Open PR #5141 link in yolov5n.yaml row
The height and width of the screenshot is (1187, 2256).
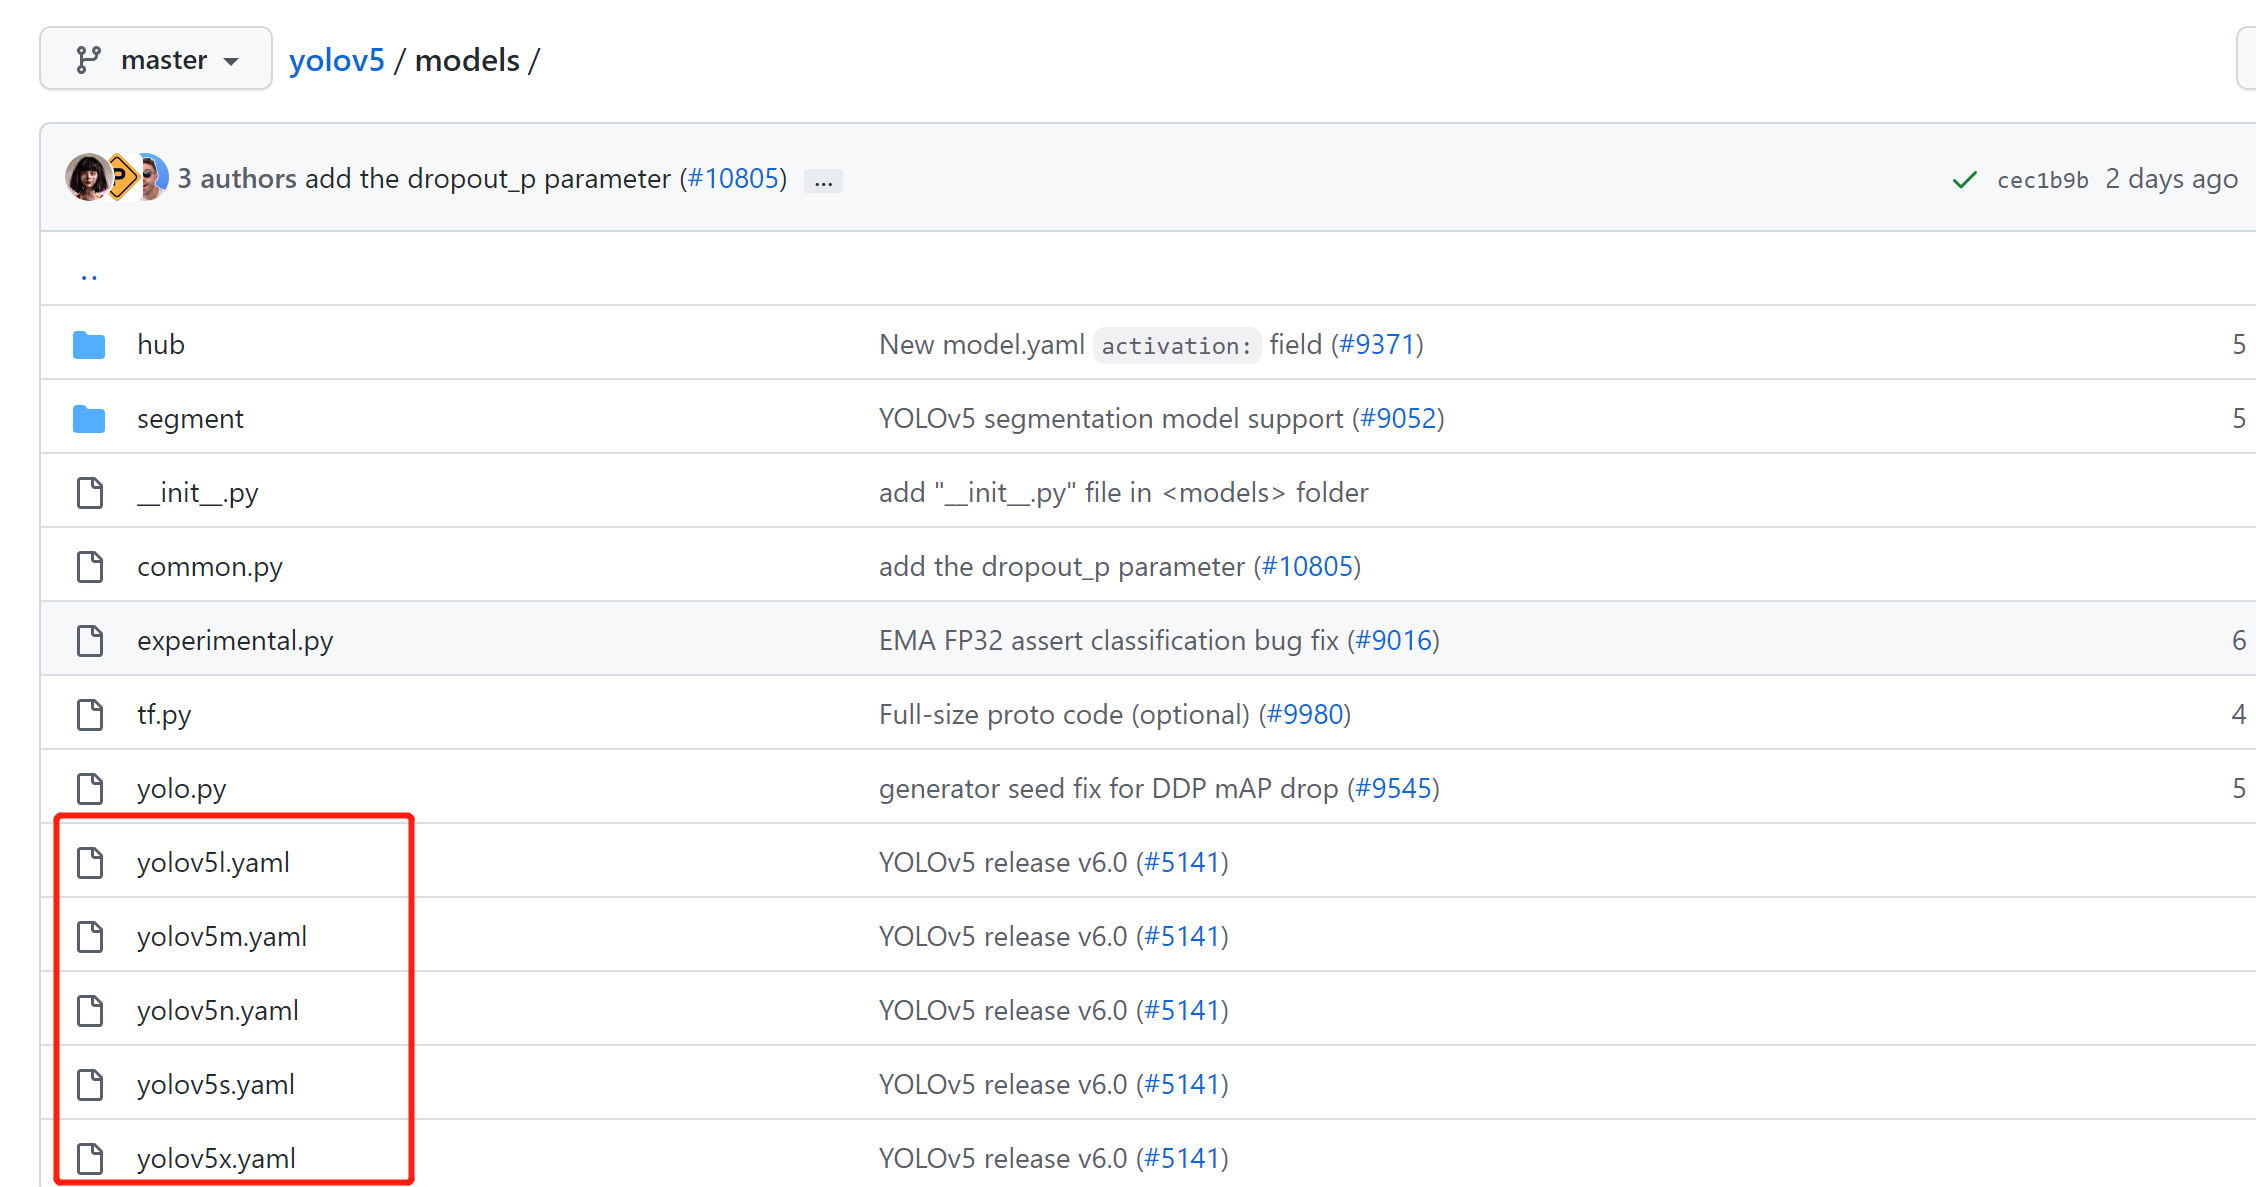click(x=1182, y=1010)
